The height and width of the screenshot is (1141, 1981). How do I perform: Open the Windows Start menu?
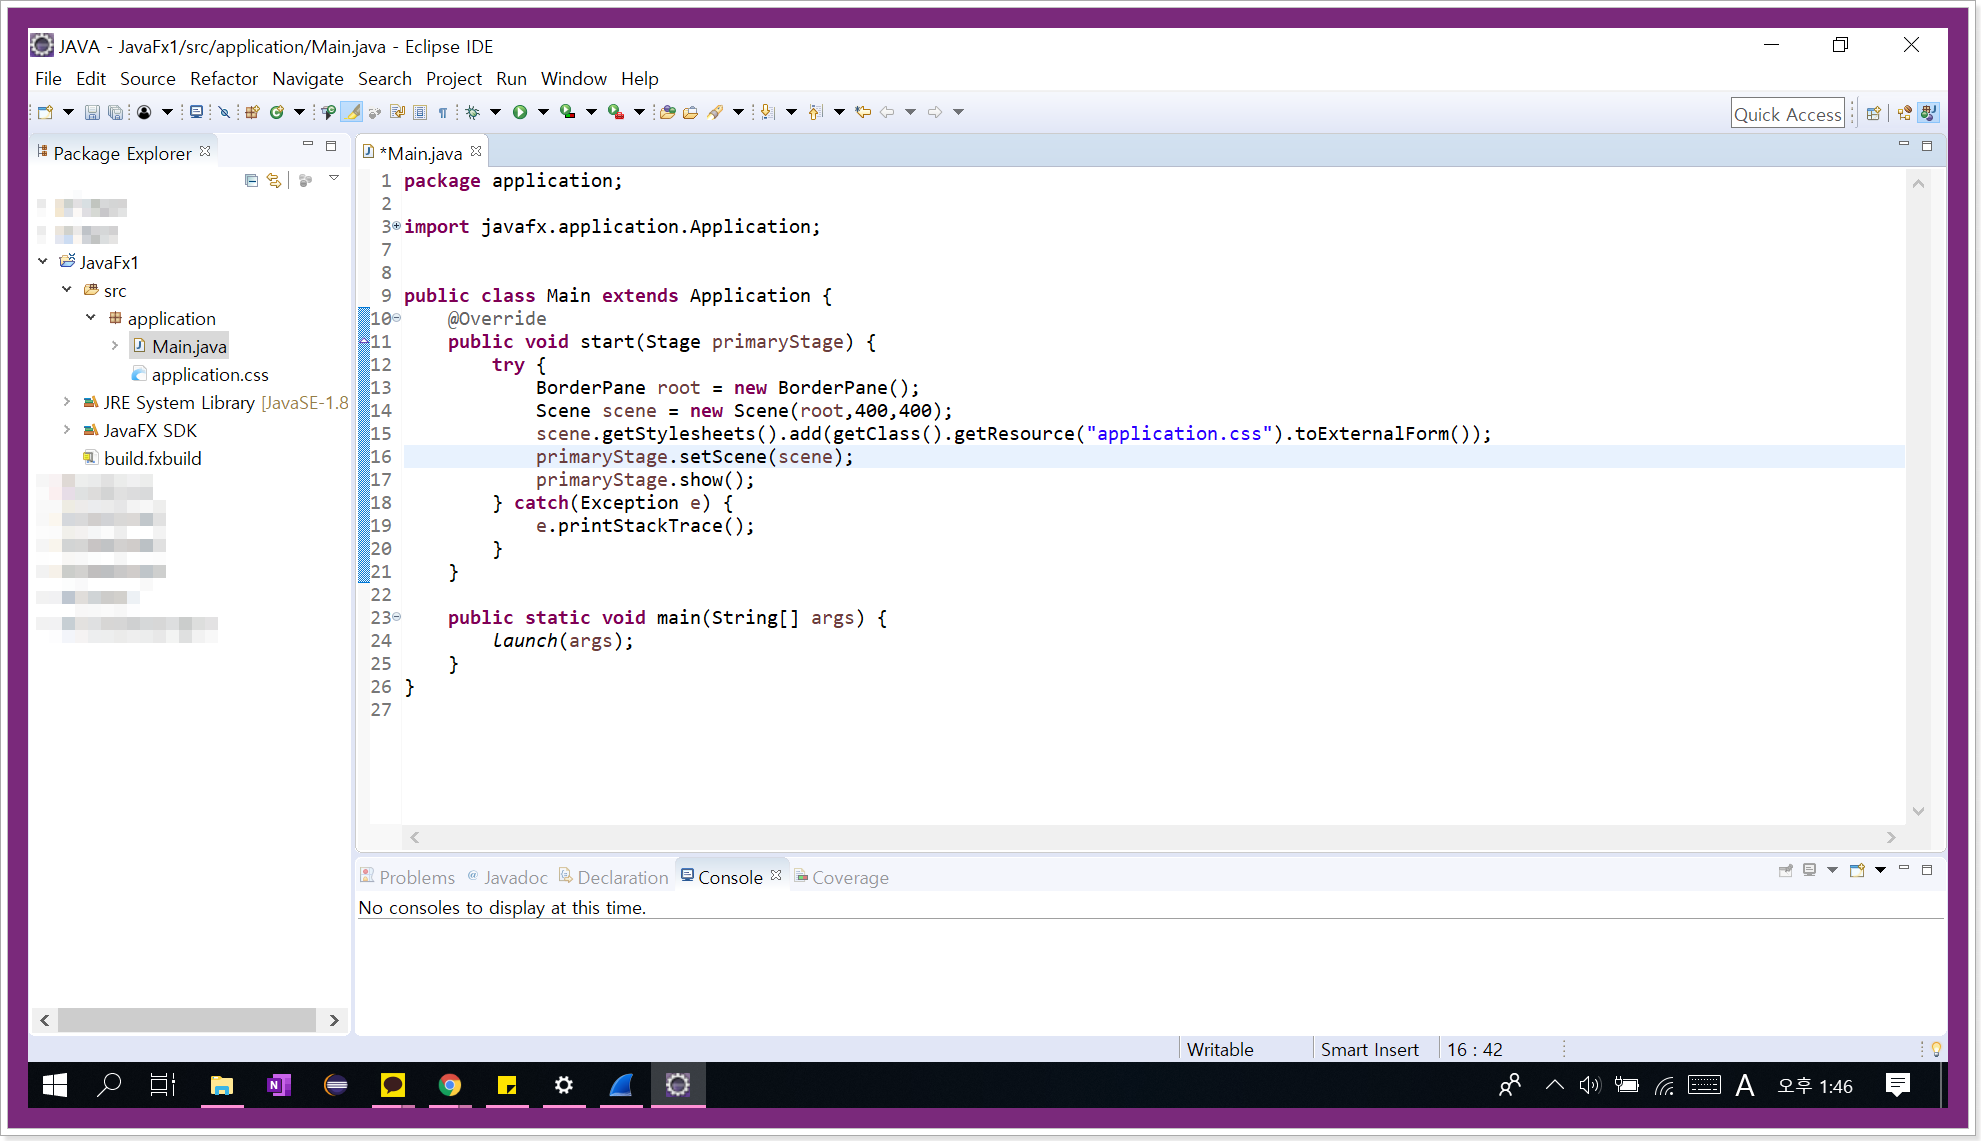[x=55, y=1085]
